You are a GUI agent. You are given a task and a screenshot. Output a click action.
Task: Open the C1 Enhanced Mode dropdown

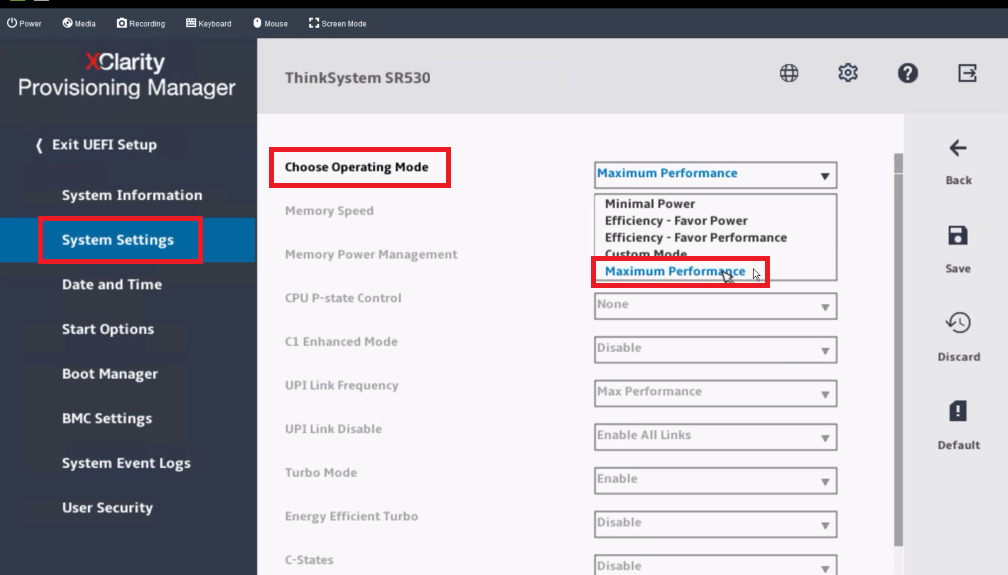click(716, 350)
